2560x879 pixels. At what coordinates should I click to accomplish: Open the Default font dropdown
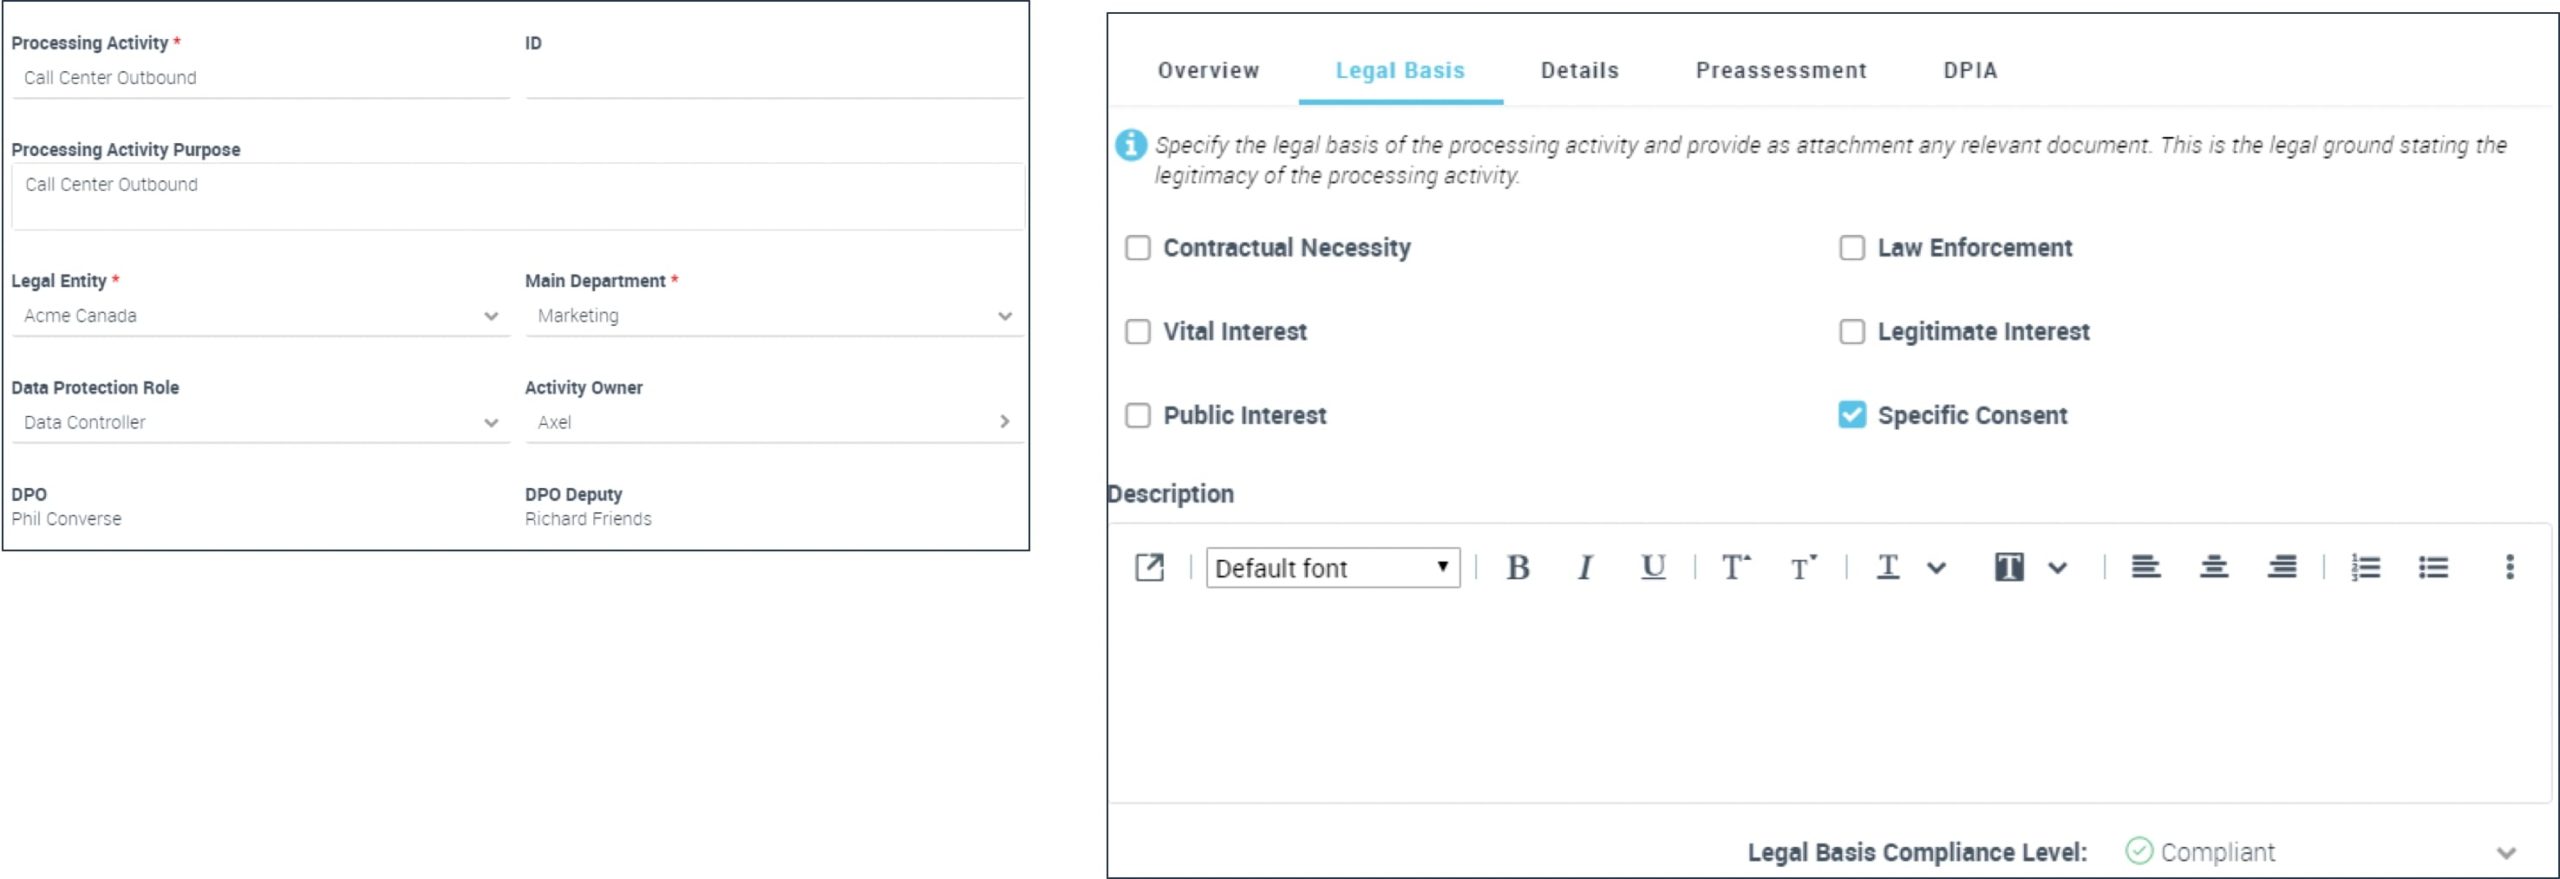1332,568
